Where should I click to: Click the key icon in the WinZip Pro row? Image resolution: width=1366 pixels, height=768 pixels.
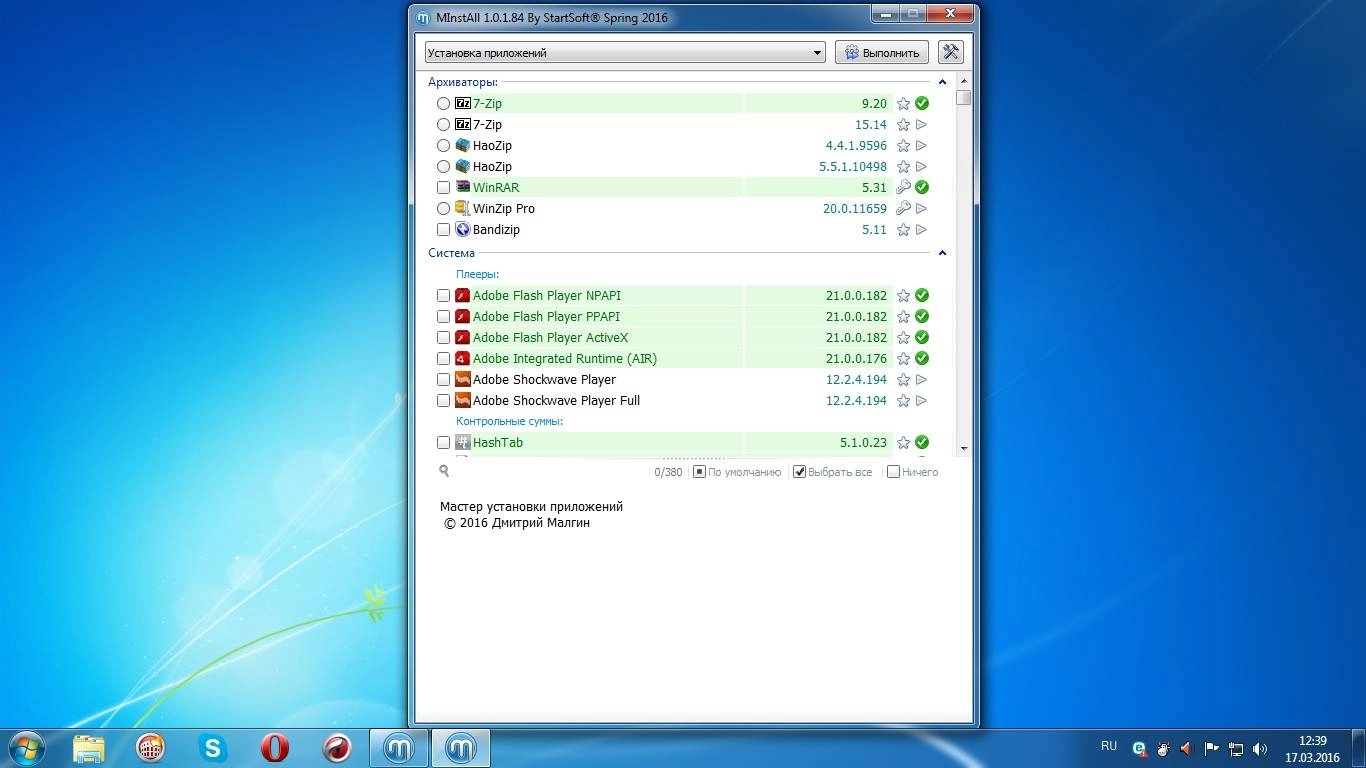[x=903, y=208]
